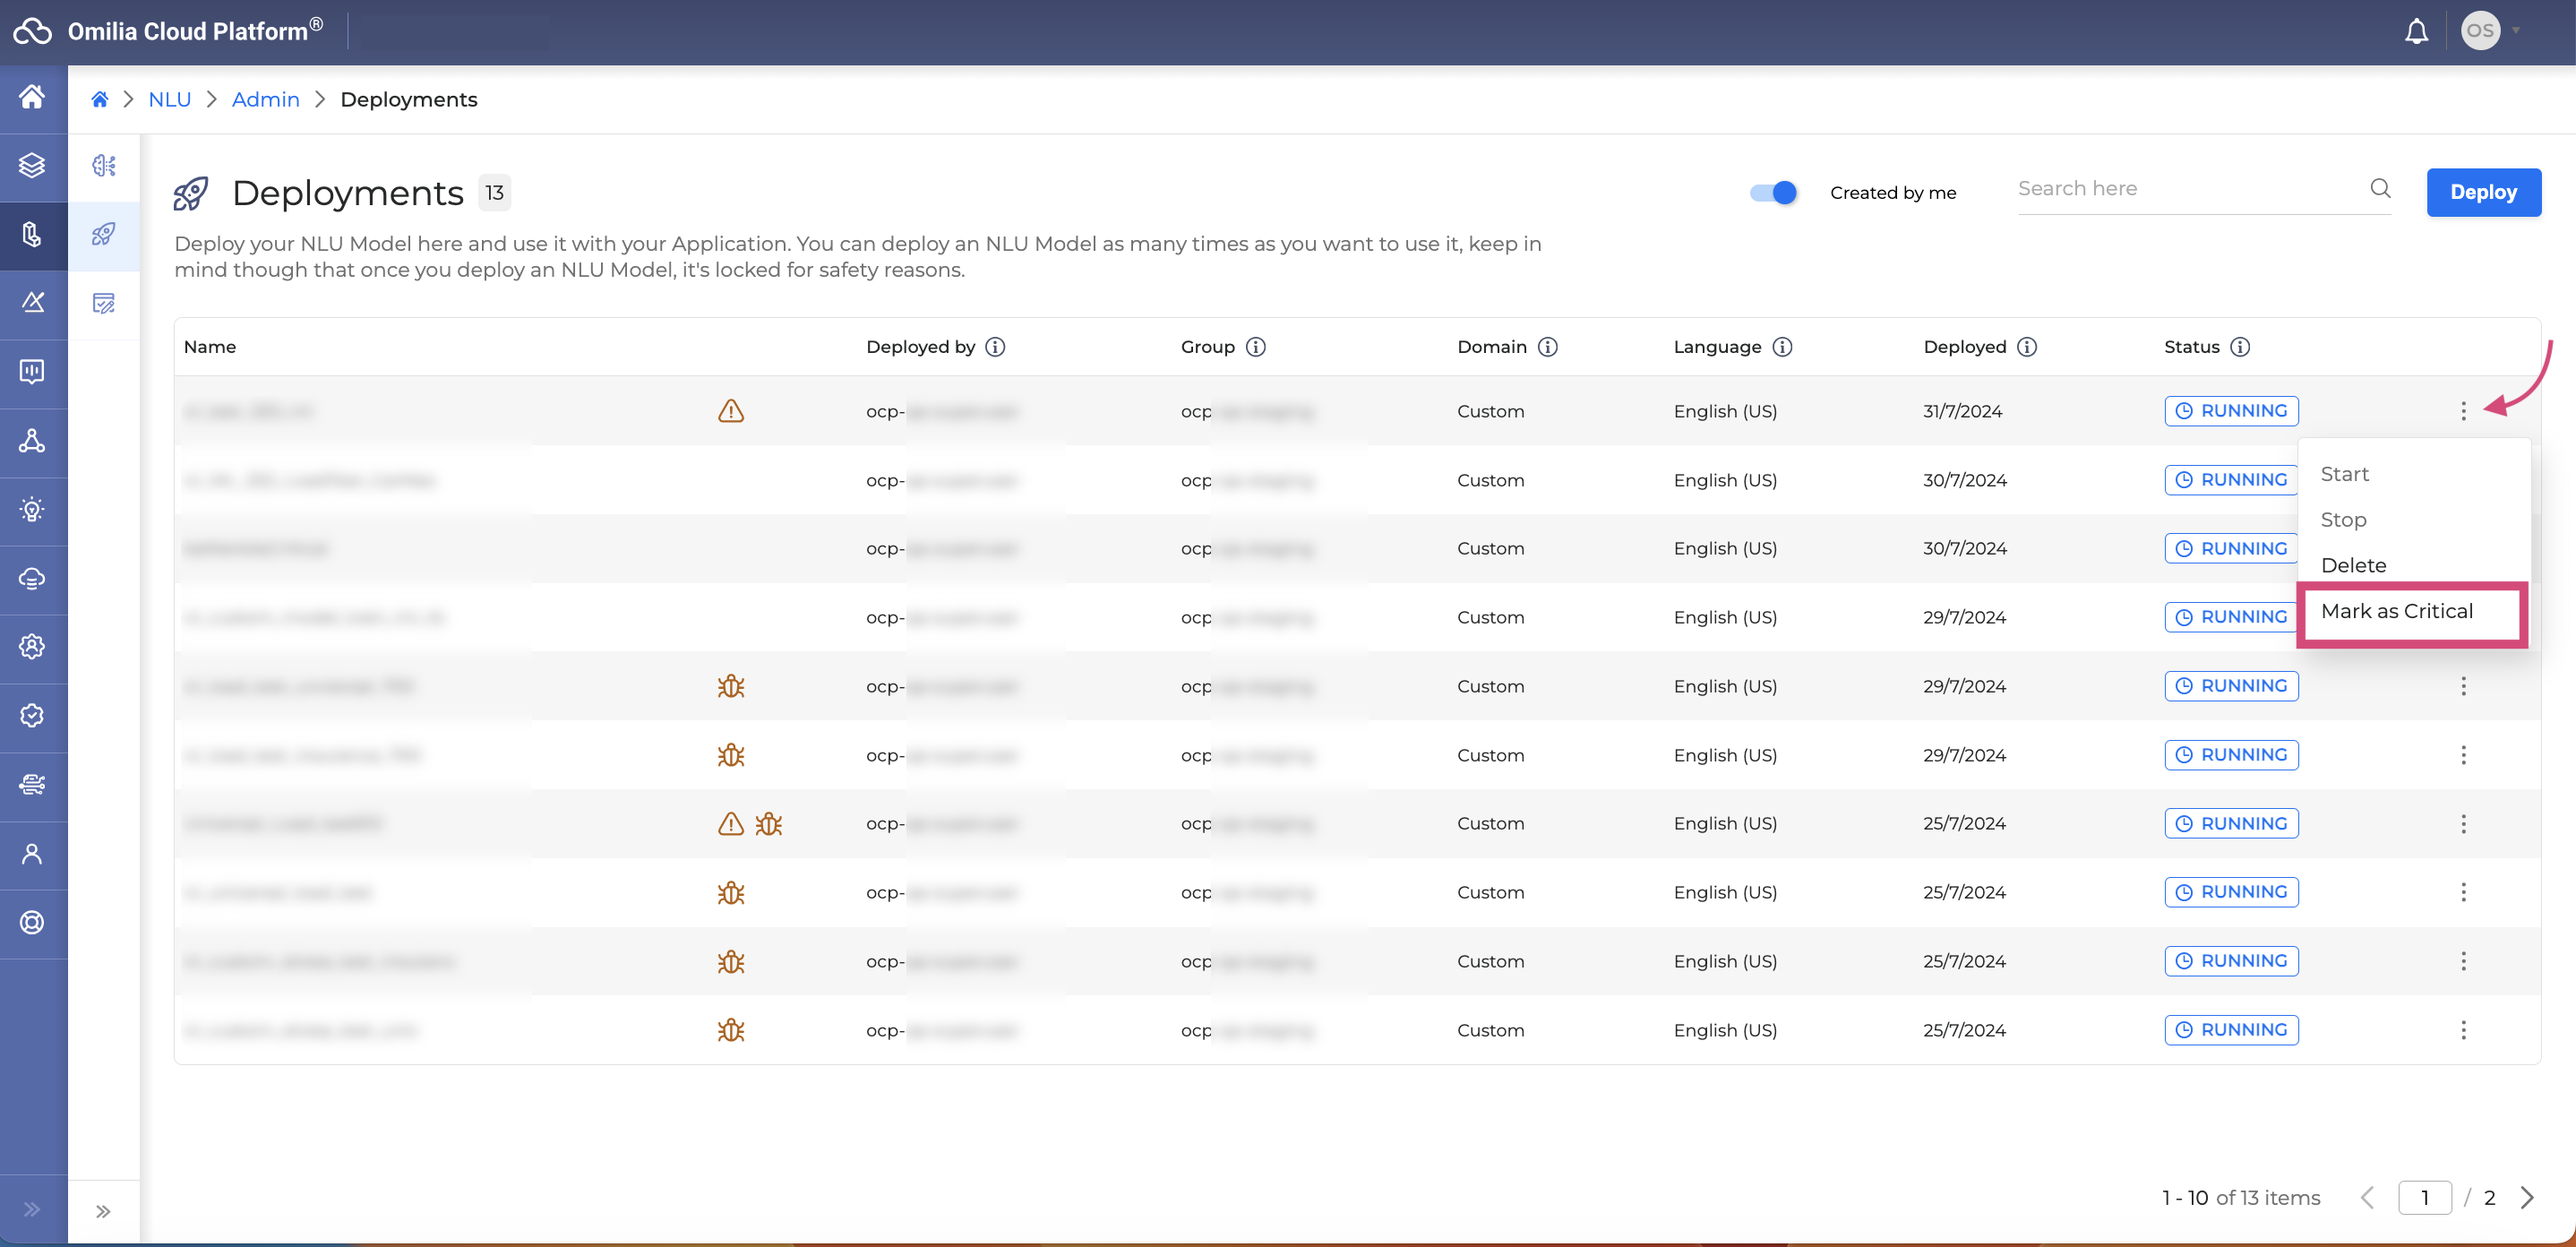Toggle the Created by me switch
Image resolution: width=2576 pixels, height=1247 pixels.
coord(1773,192)
